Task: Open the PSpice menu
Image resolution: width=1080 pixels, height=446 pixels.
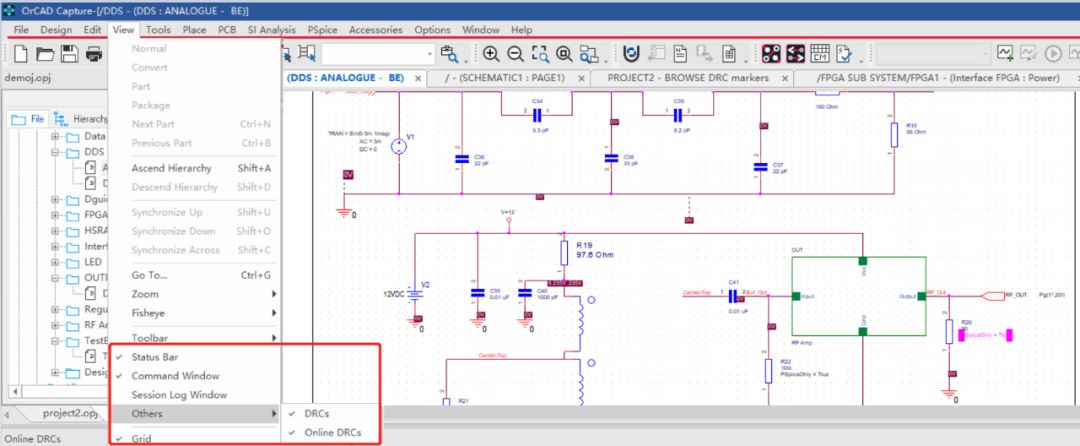Action: (322, 30)
